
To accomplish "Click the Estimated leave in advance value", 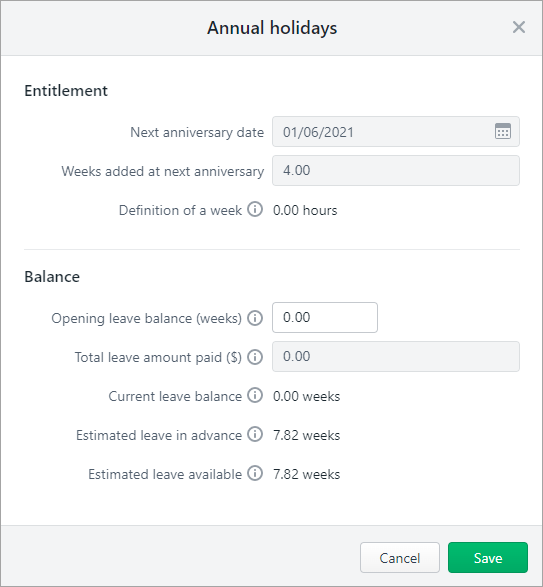I will 306,435.
